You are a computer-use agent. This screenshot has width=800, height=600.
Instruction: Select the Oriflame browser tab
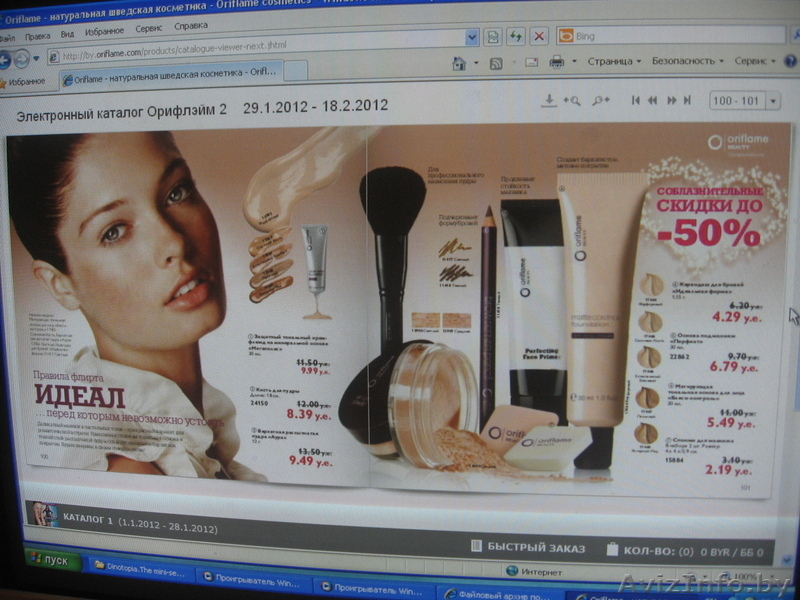[x=168, y=73]
